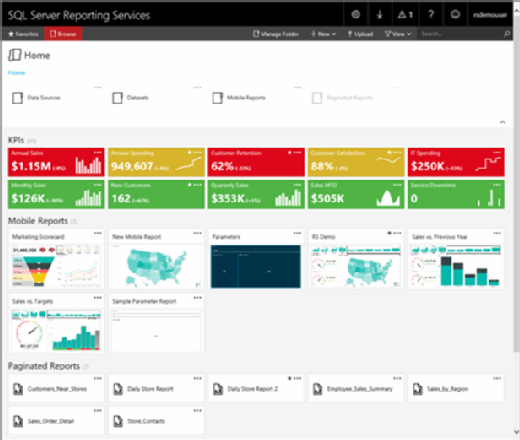
Task: Open the settings gear icon
Action: (356, 14)
